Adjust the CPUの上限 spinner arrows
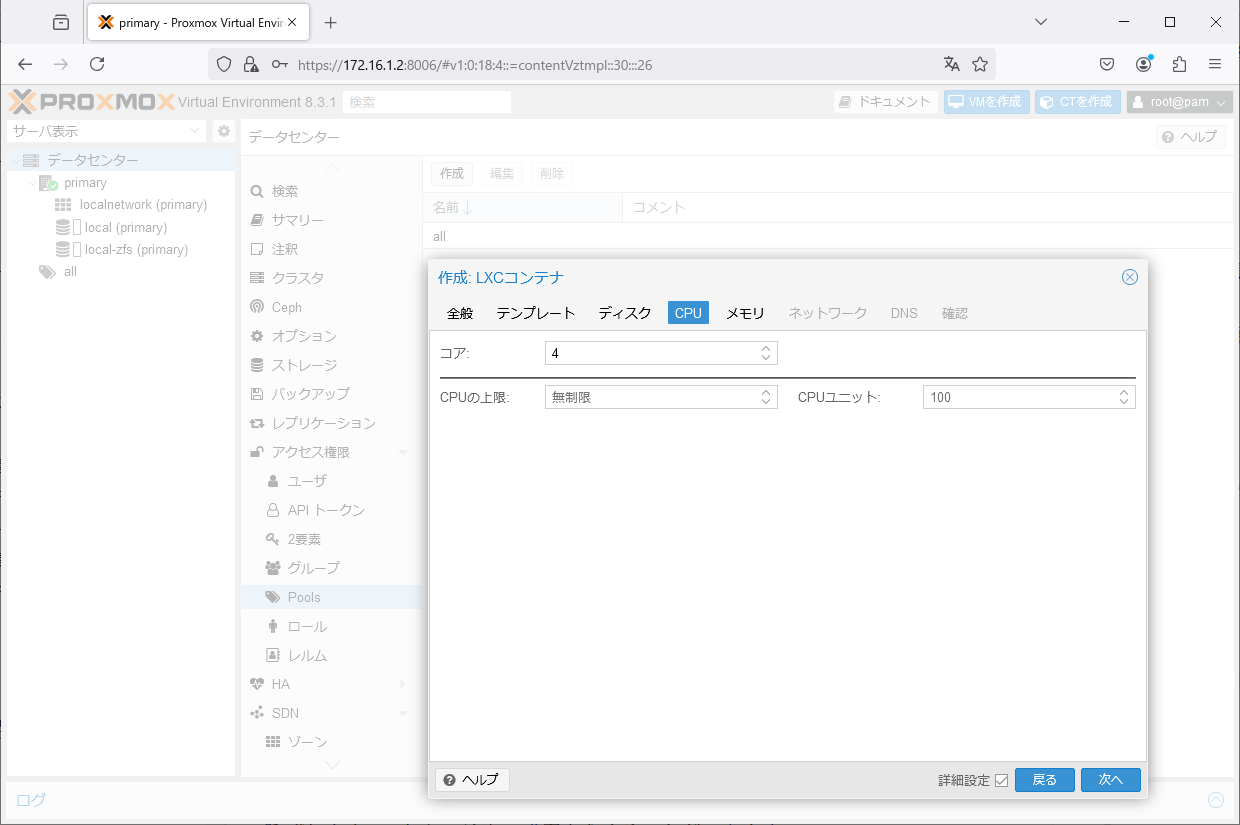Image resolution: width=1240 pixels, height=825 pixels. (766, 397)
